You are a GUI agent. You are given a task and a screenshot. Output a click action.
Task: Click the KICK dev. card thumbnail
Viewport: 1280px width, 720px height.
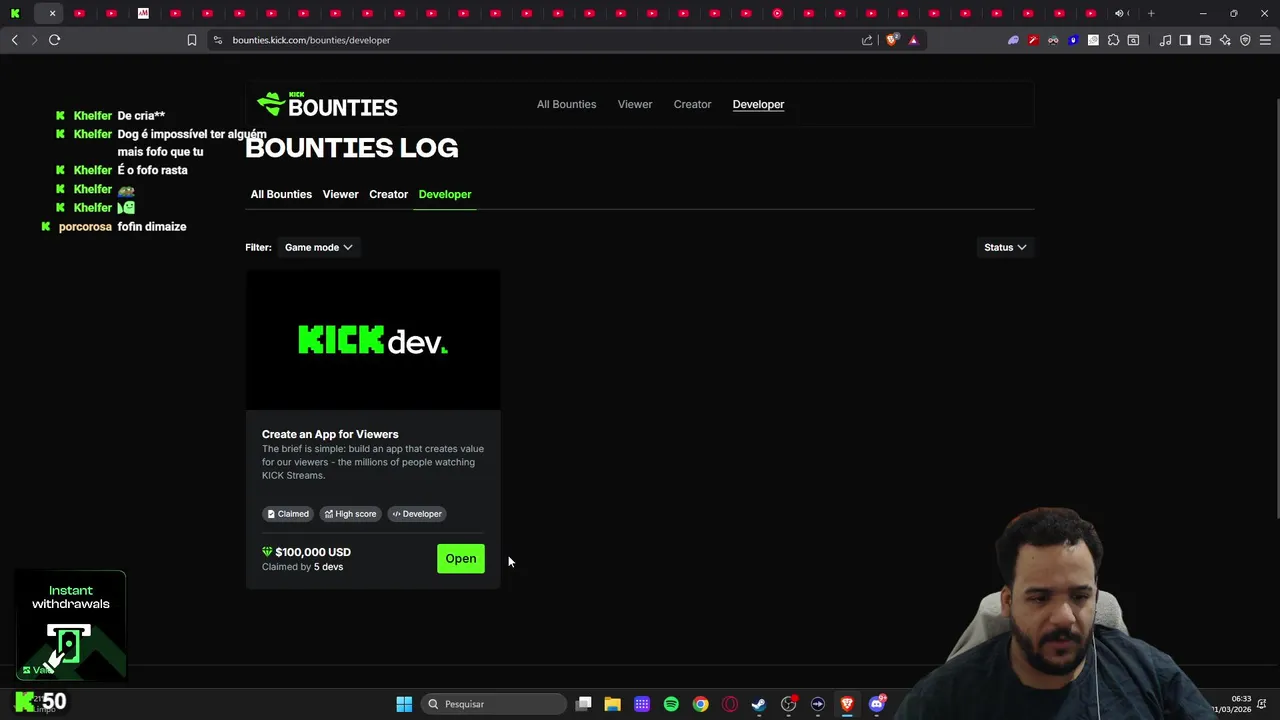[x=373, y=340]
